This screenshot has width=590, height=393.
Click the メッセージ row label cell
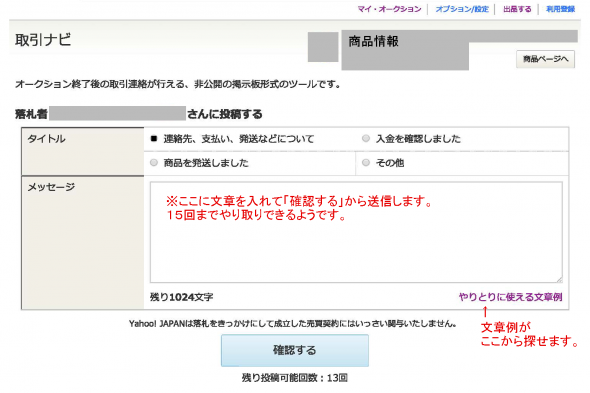click(x=83, y=242)
